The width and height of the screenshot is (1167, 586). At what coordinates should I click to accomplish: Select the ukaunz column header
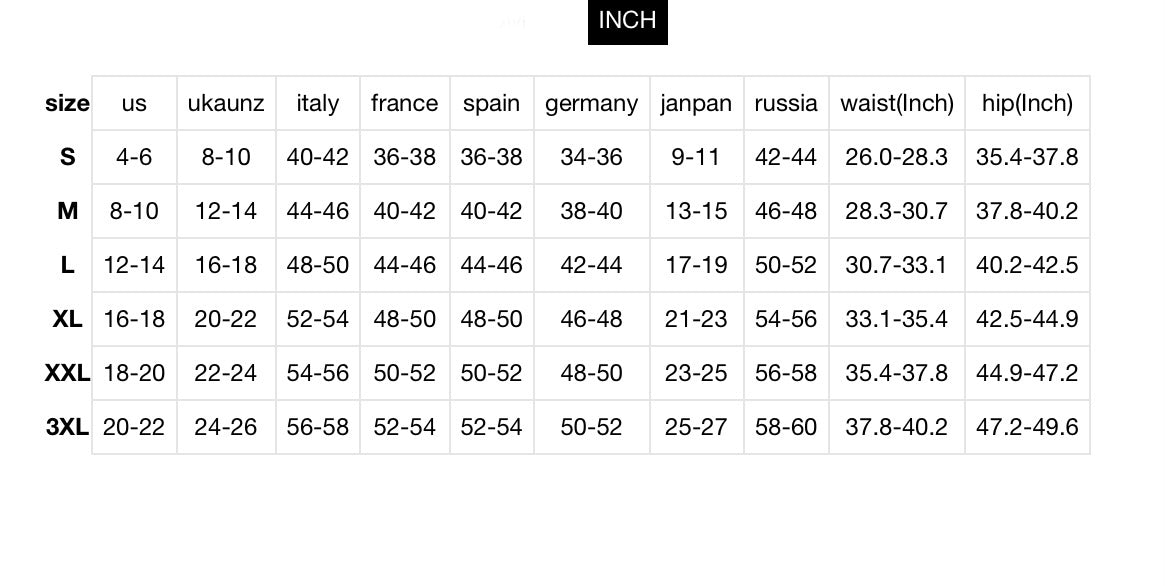(226, 103)
